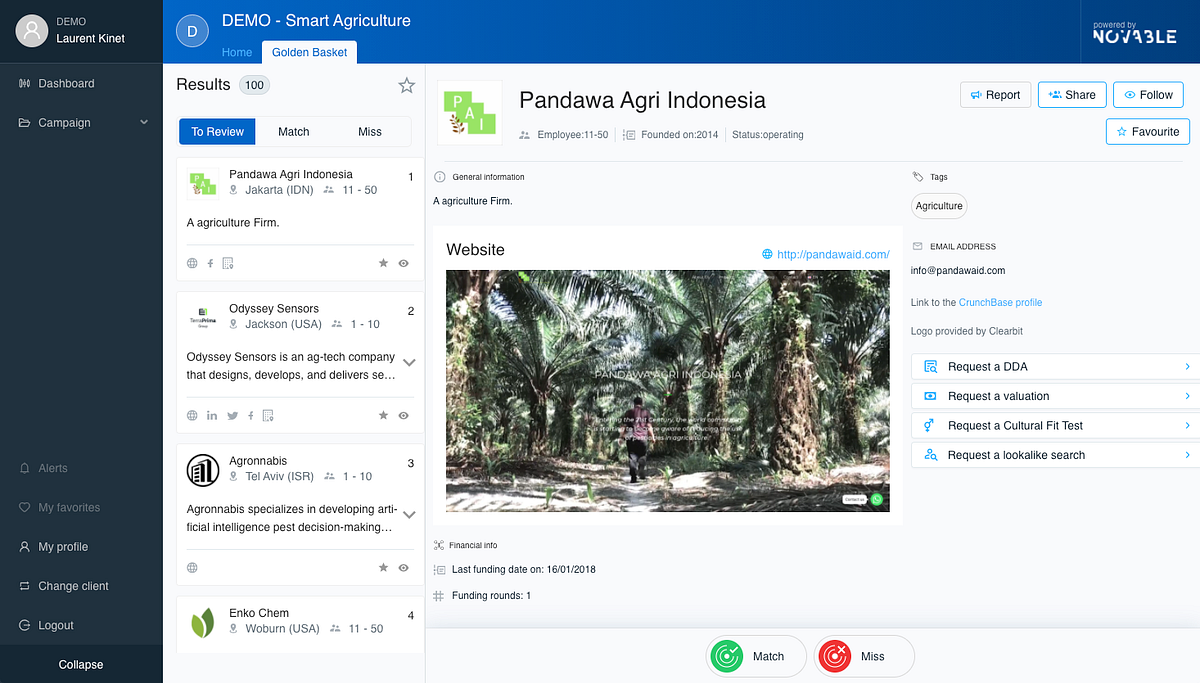Open the pandawaid.com website link
Screen dimensions: 1200x683
[x=832, y=254]
